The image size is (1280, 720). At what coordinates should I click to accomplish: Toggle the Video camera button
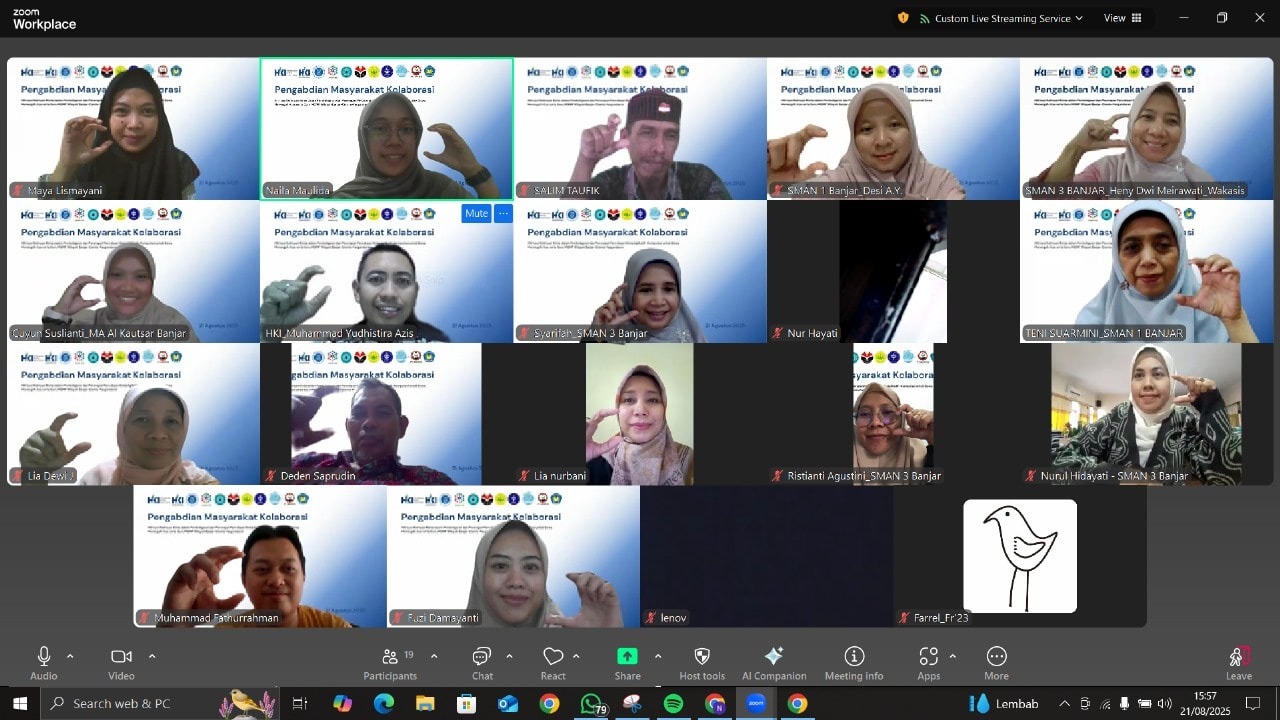pyautogui.click(x=121, y=657)
